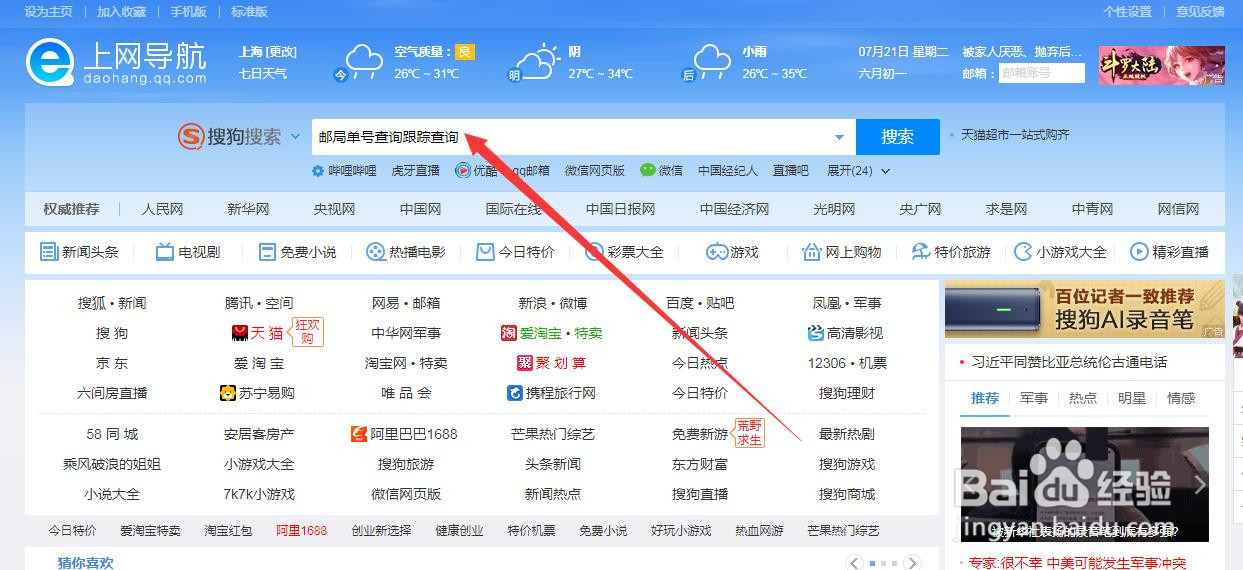Image resolution: width=1243 pixels, height=570 pixels.
Task: Open 阿里1688 red bottom link
Action: pos(301,530)
